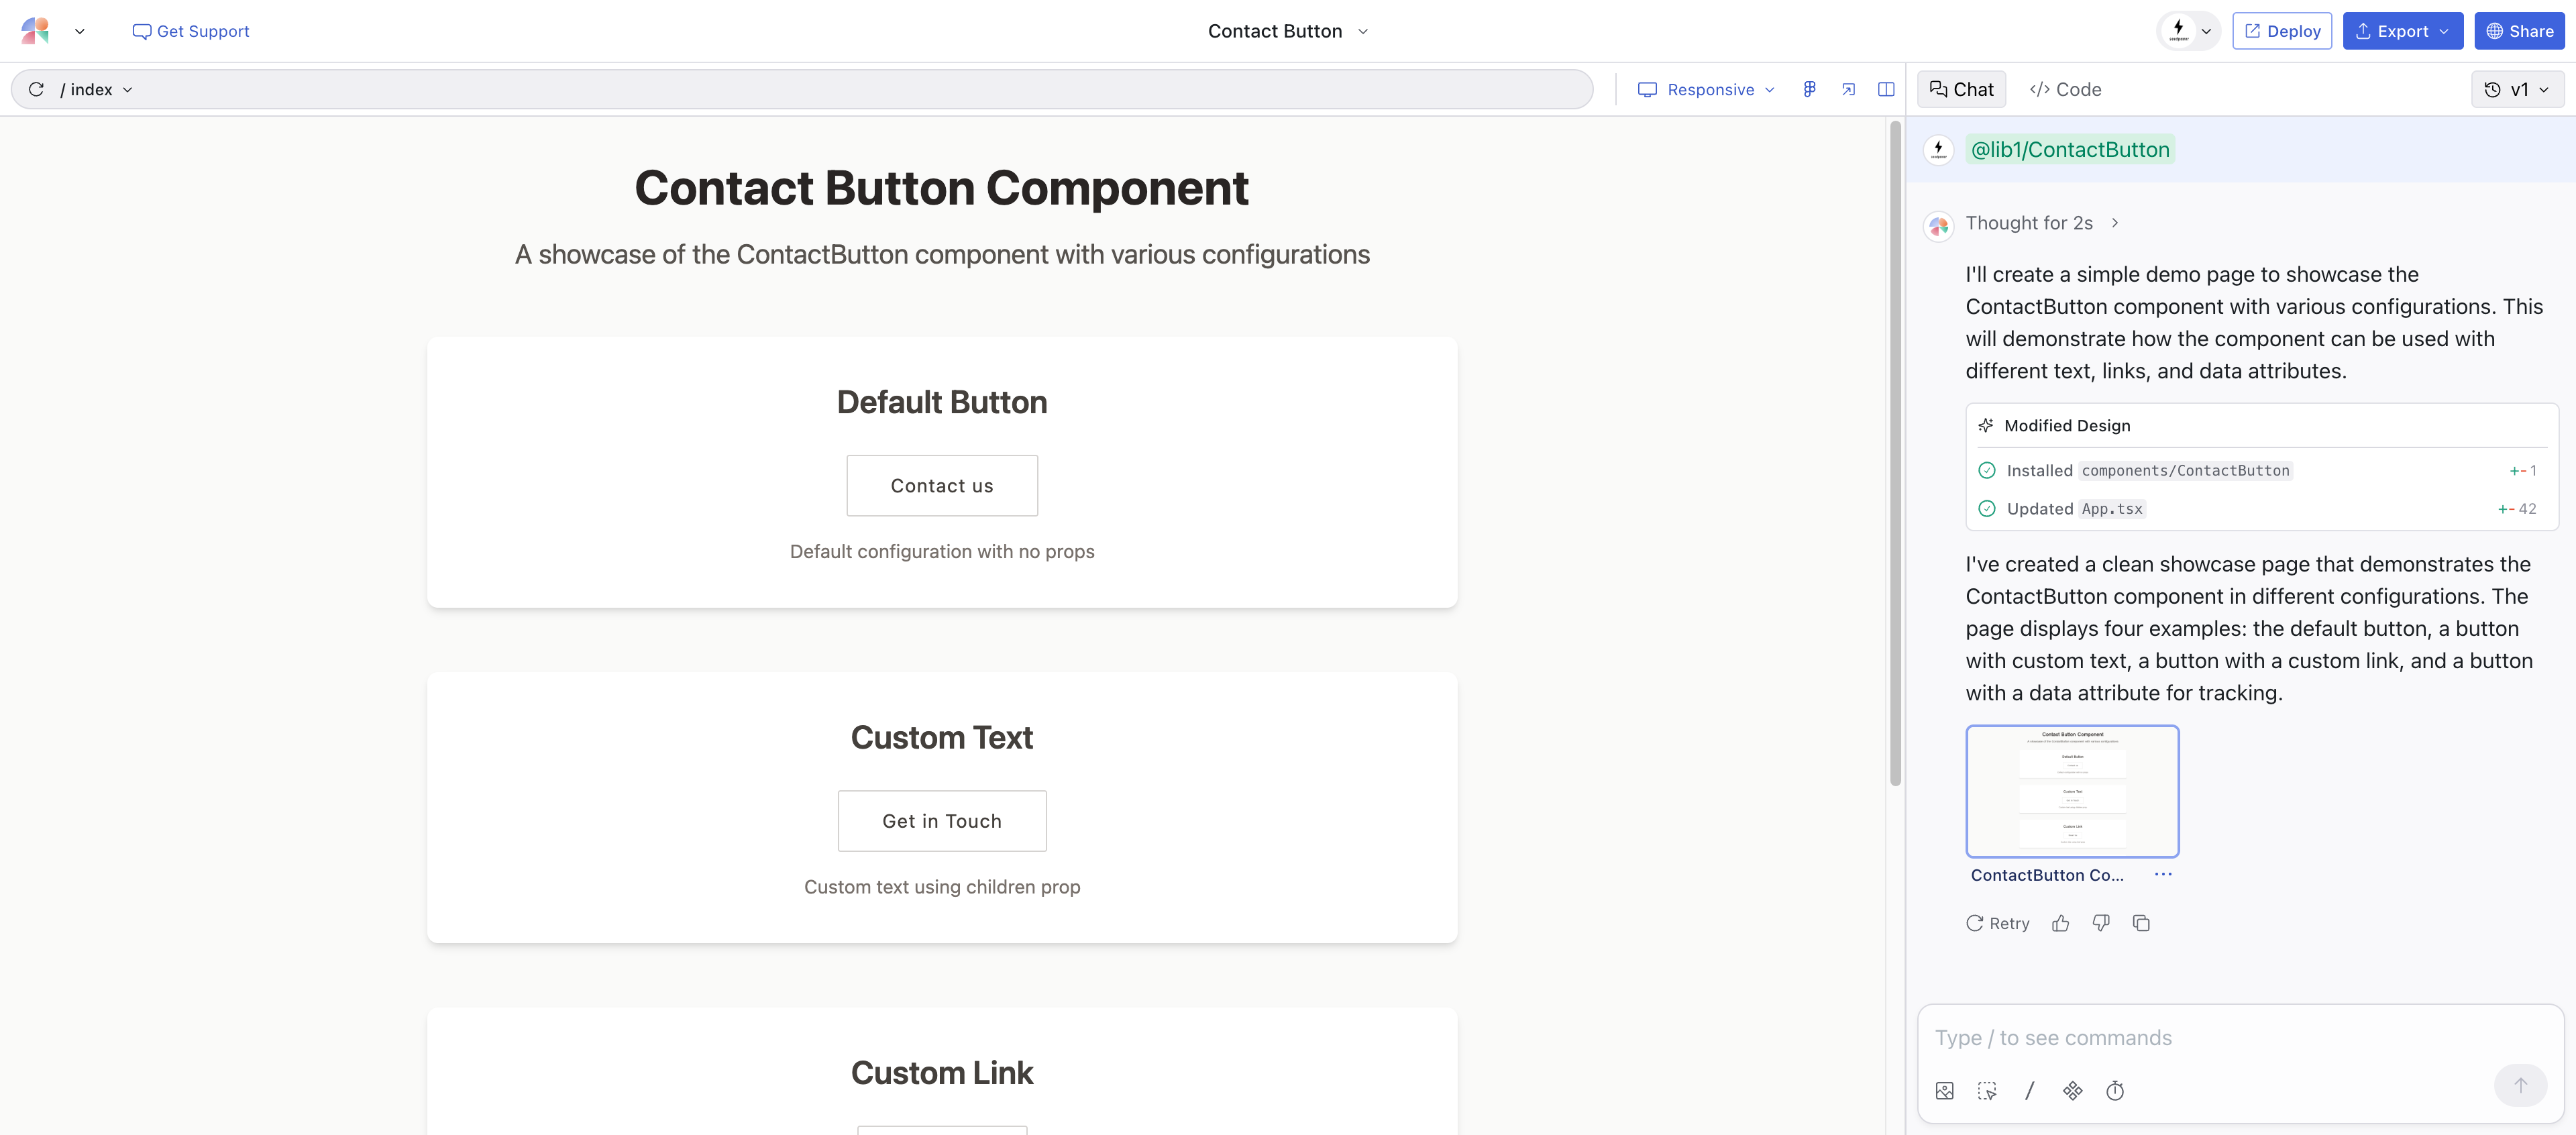The height and width of the screenshot is (1135, 2576).
Task: Copy the chat response
Action: click(x=2141, y=923)
